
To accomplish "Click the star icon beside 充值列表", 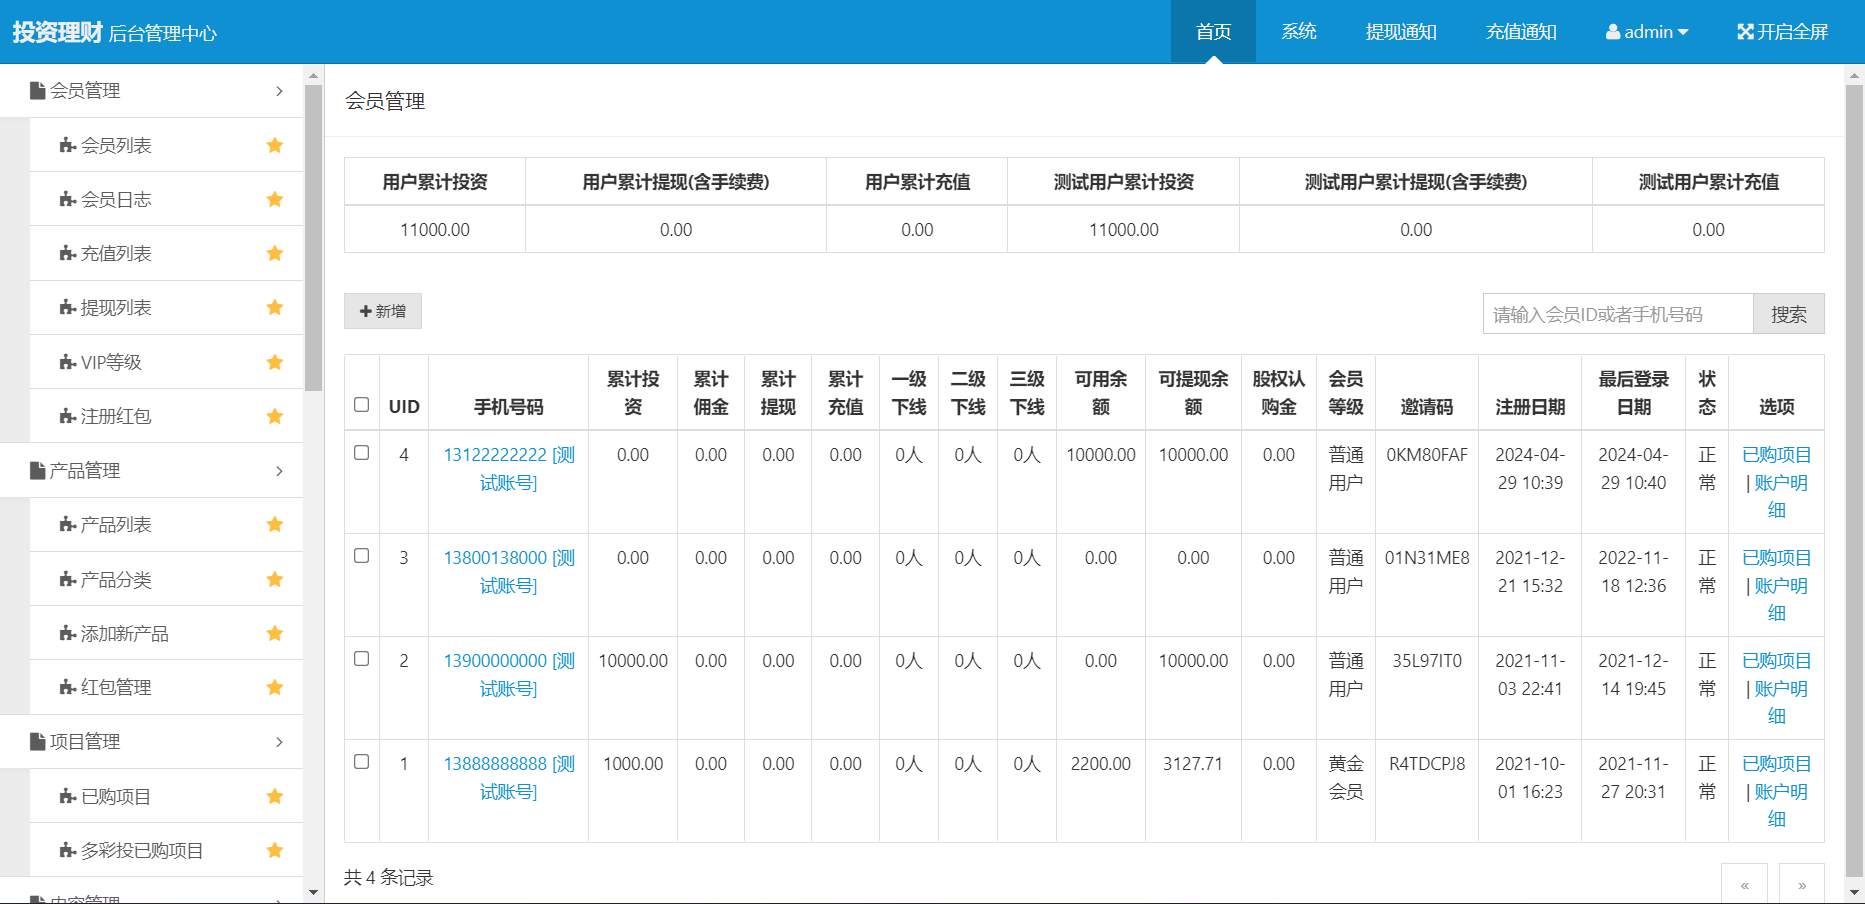I will click(275, 253).
